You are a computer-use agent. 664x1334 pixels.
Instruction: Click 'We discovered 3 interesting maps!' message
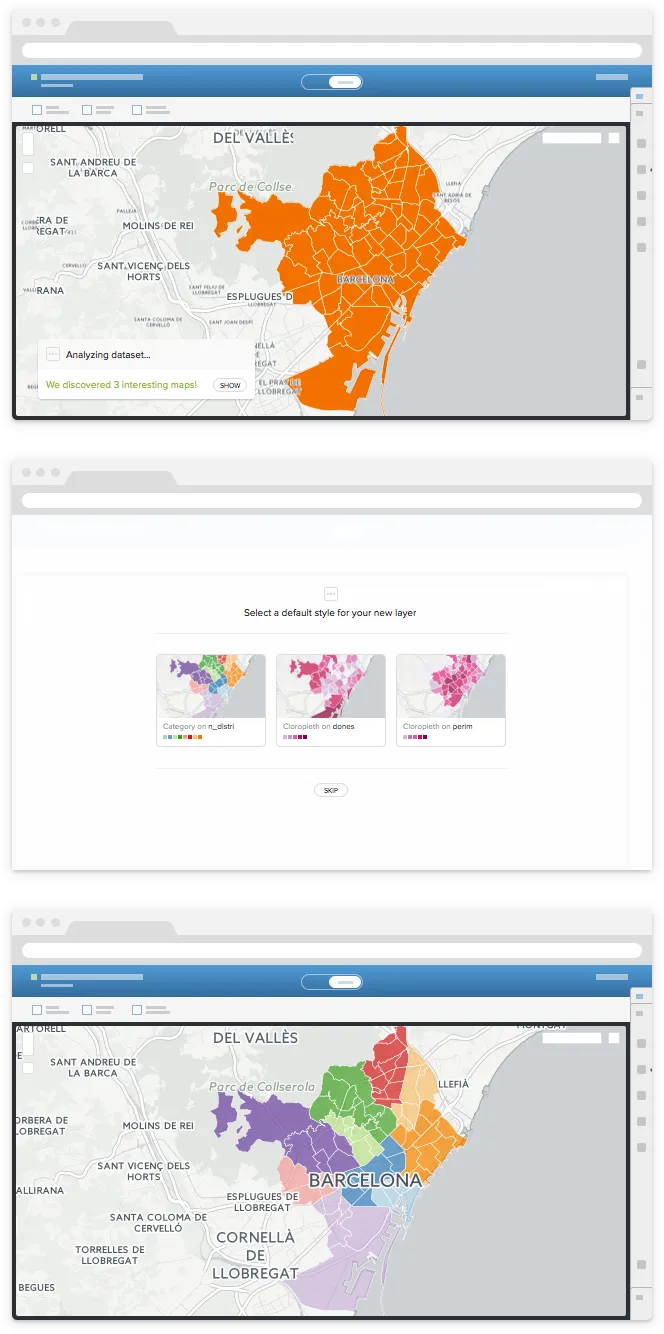click(x=121, y=385)
